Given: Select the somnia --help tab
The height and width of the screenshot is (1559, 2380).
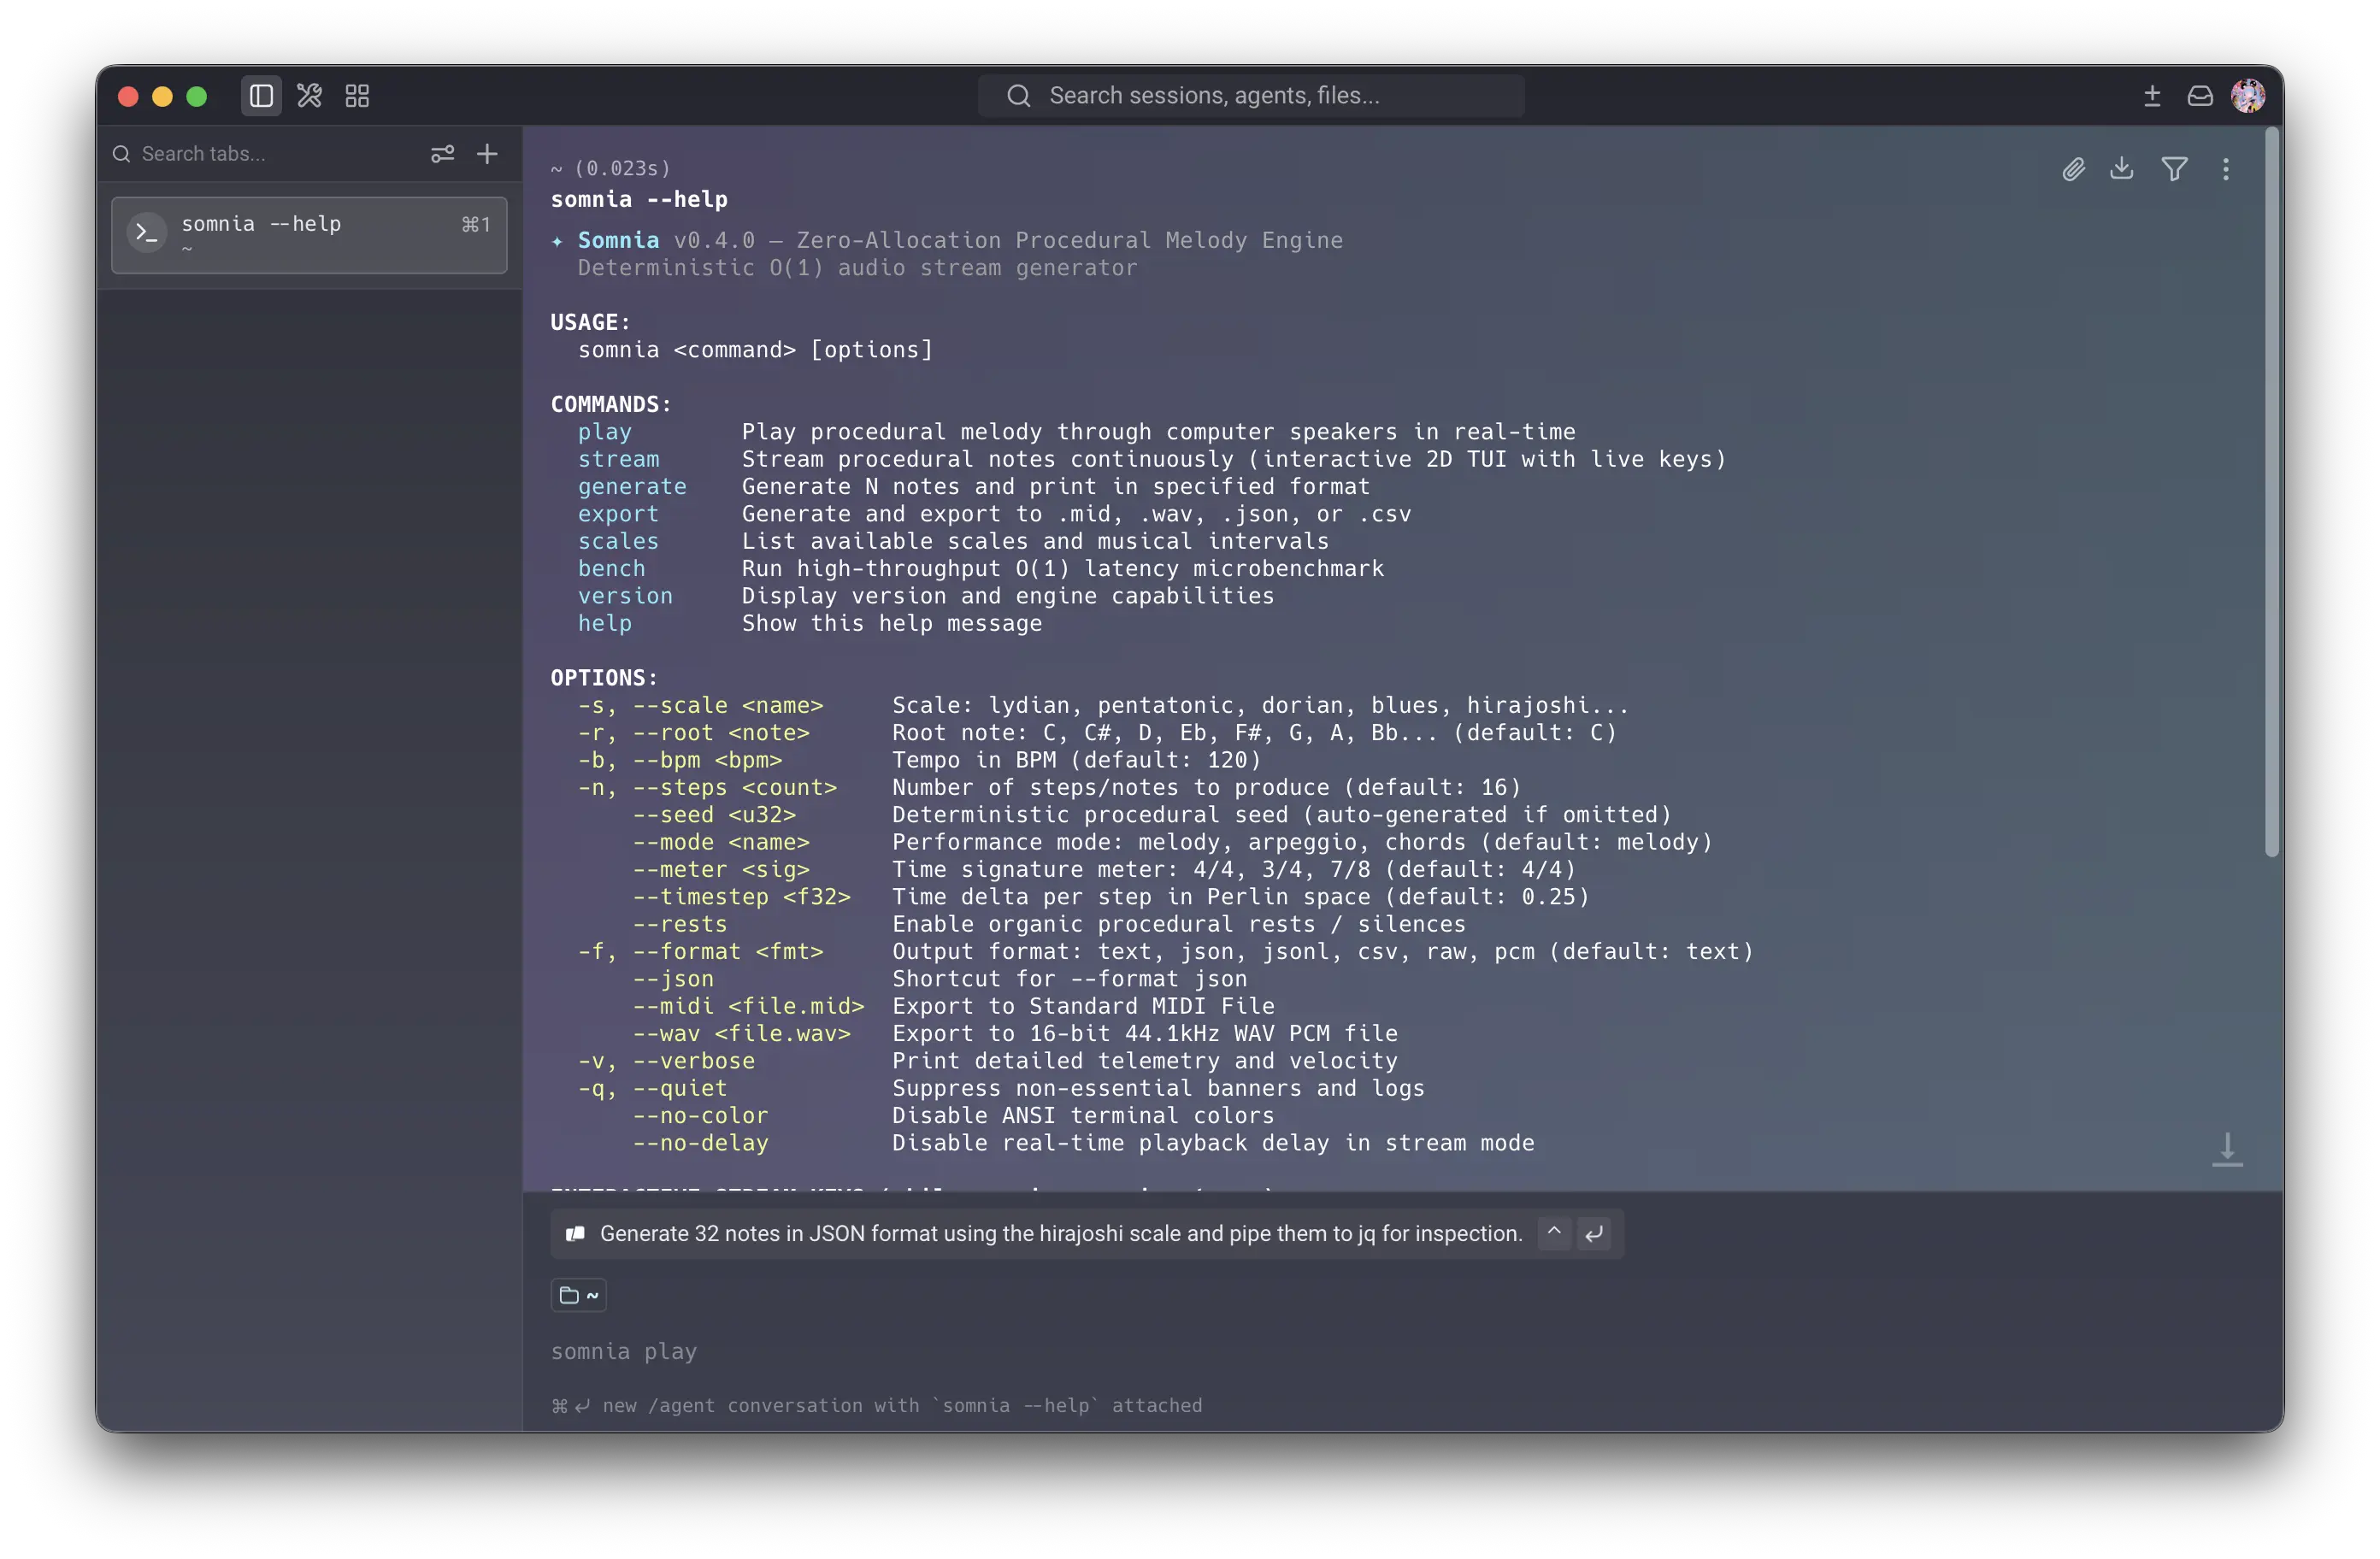Looking at the screenshot, I should tap(309, 235).
